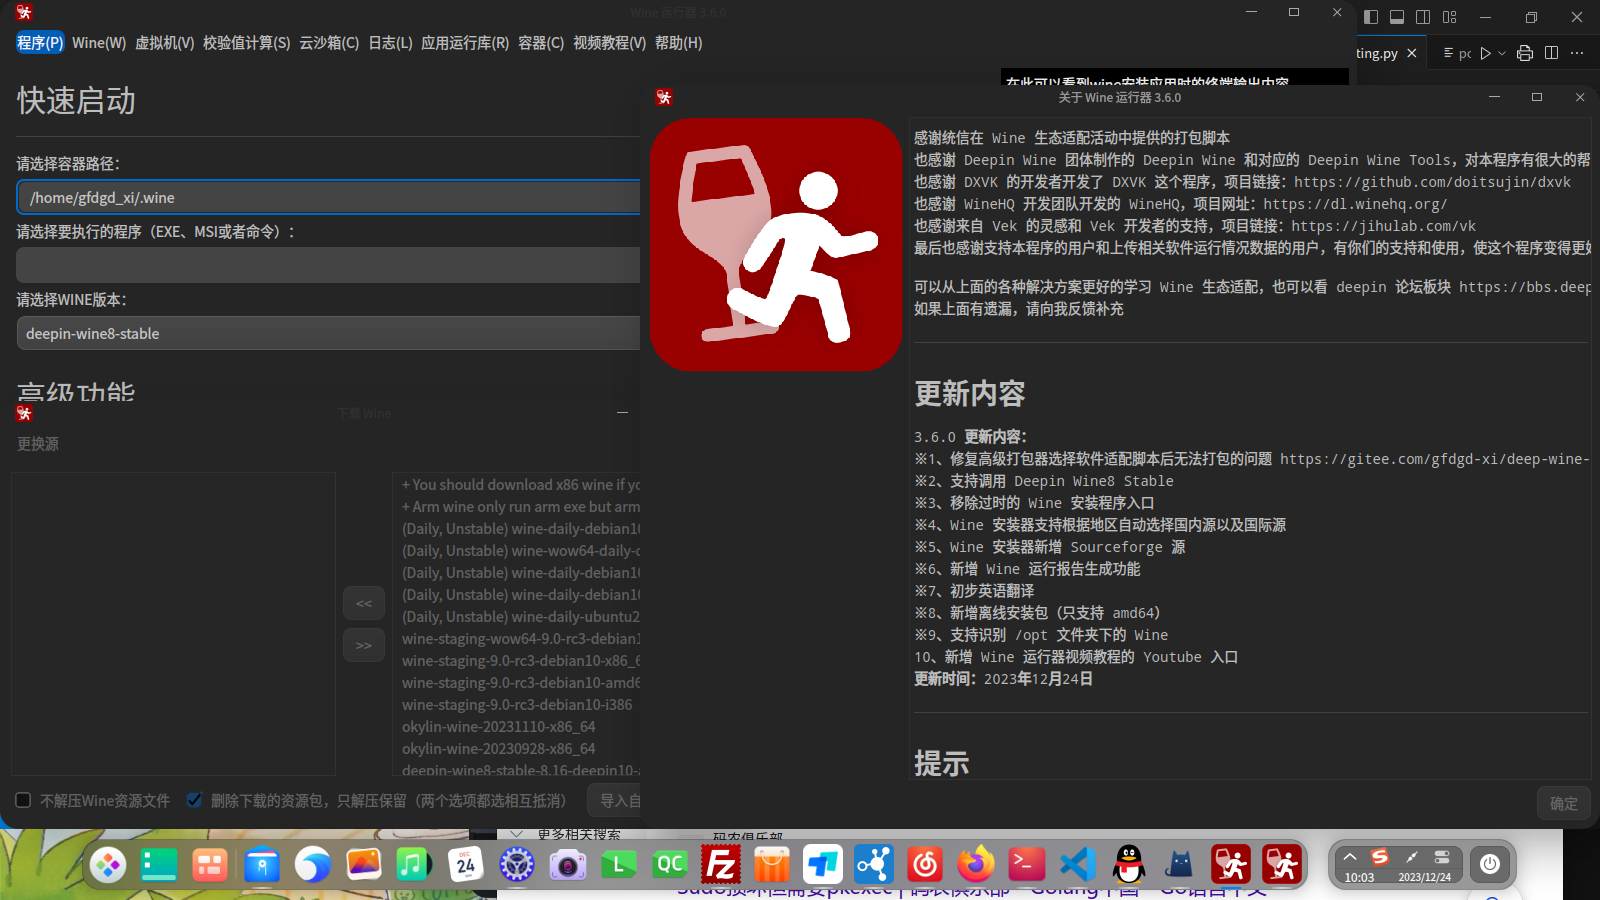Click the 导入 button in download Wine window
Viewport: 1600px width, 900px height.
pyautogui.click(x=614, y=800)
